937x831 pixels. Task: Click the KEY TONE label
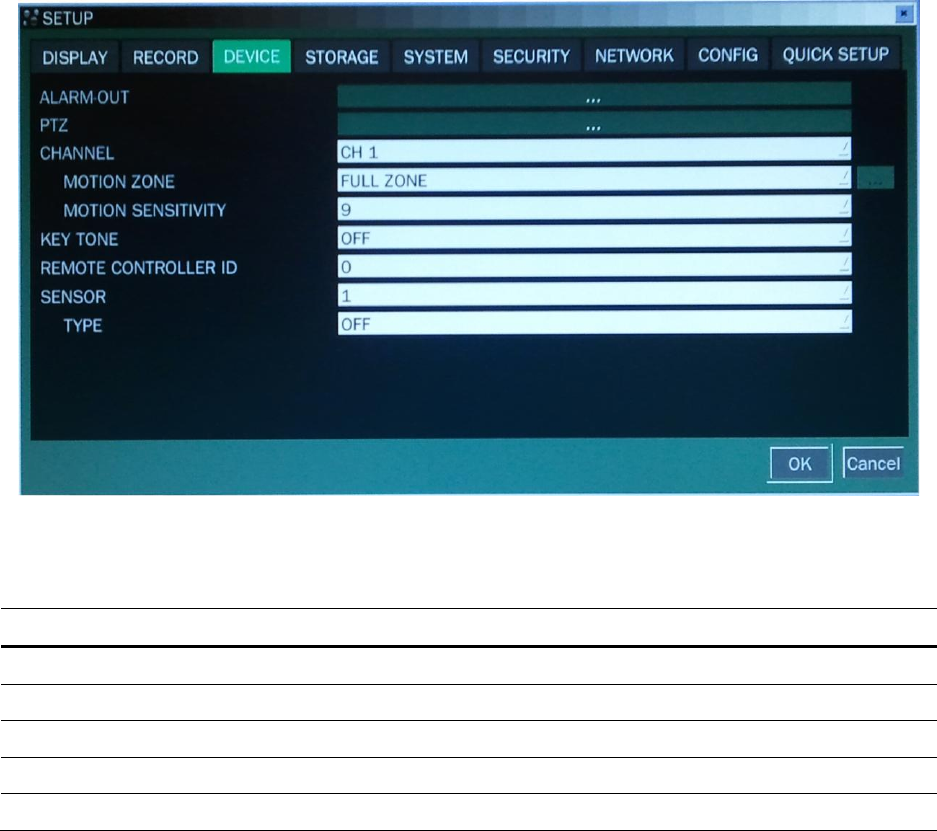(79, 240)
